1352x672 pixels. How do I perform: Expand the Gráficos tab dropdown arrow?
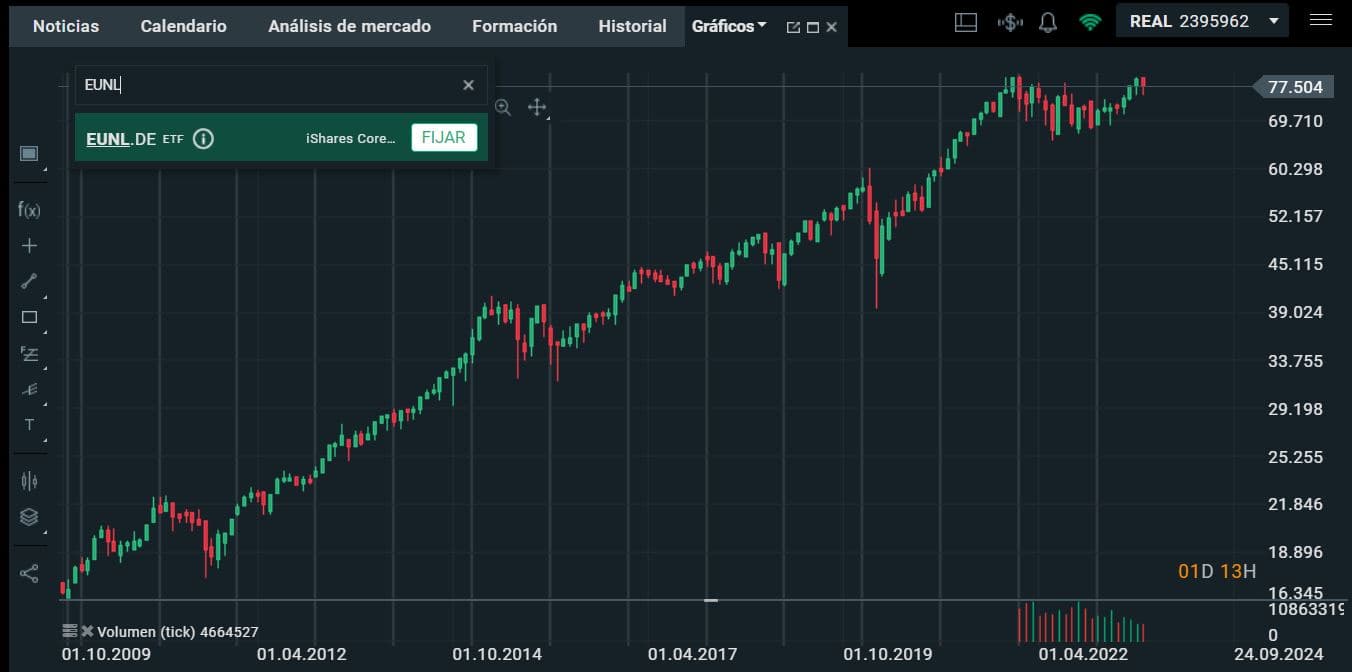coord(762,25)
